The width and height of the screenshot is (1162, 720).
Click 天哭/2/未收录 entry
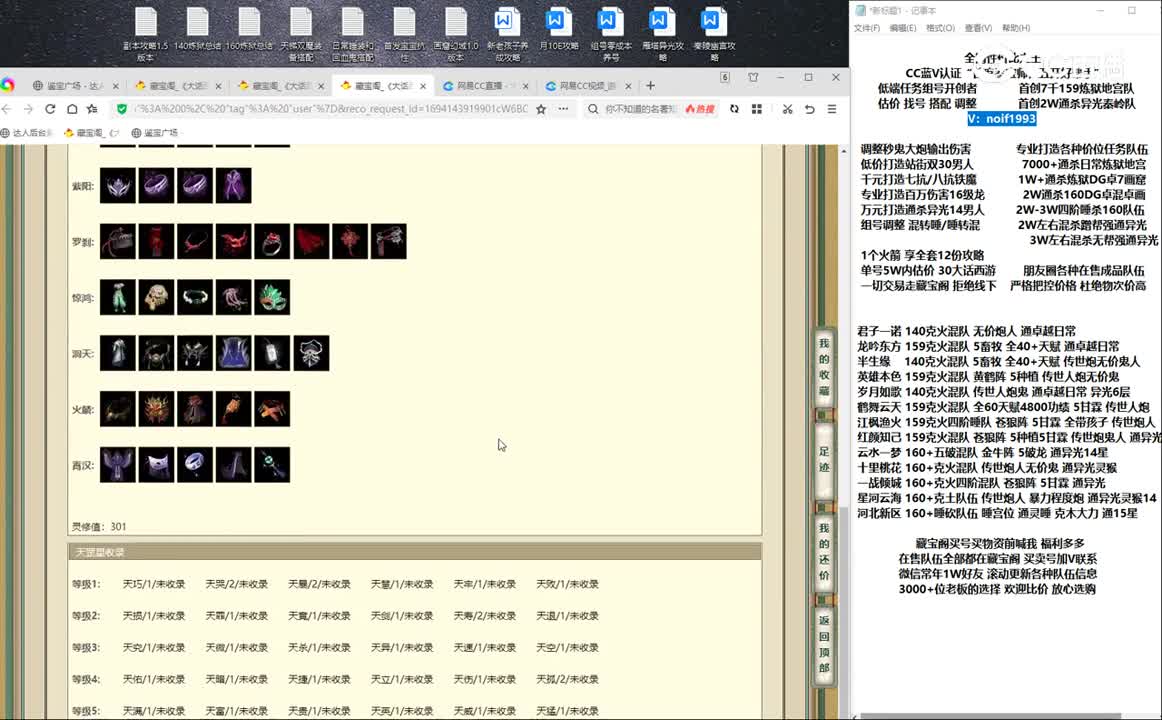click(x=236, y=584)
